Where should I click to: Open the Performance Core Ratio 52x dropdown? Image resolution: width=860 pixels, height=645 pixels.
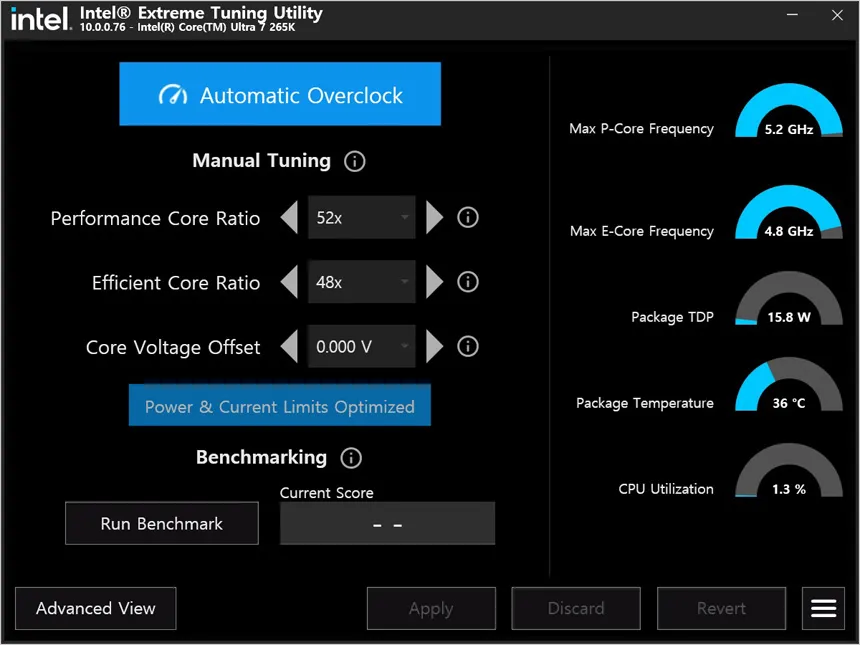pos(362,218)
